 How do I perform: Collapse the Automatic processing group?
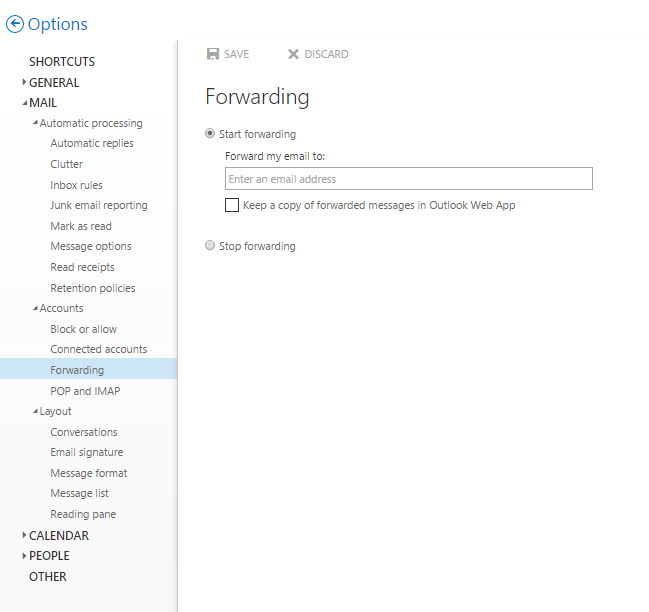point(35,123)
